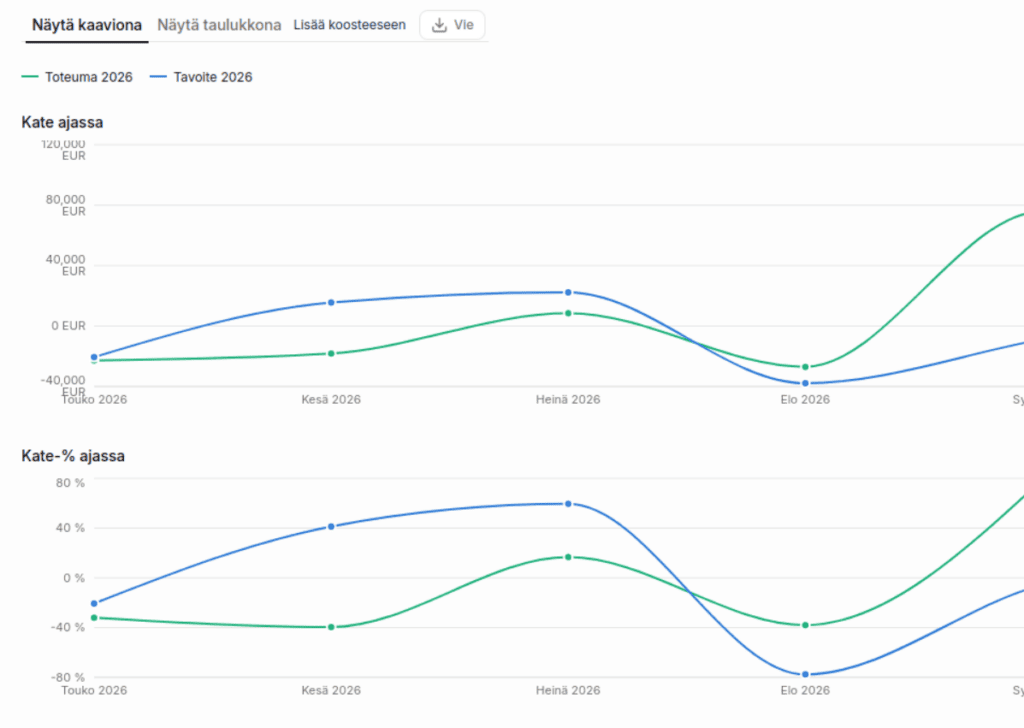
Task: Export data with the Vie button
Action: point(452,25)
